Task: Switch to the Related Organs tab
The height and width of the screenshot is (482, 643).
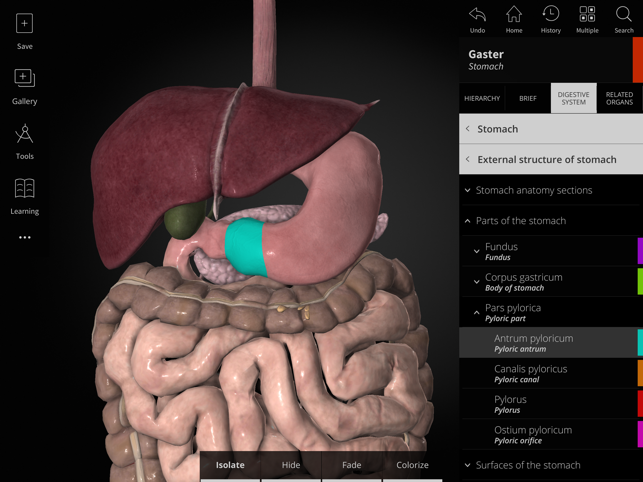Action: pyautogui.click(x=619, y=98)
